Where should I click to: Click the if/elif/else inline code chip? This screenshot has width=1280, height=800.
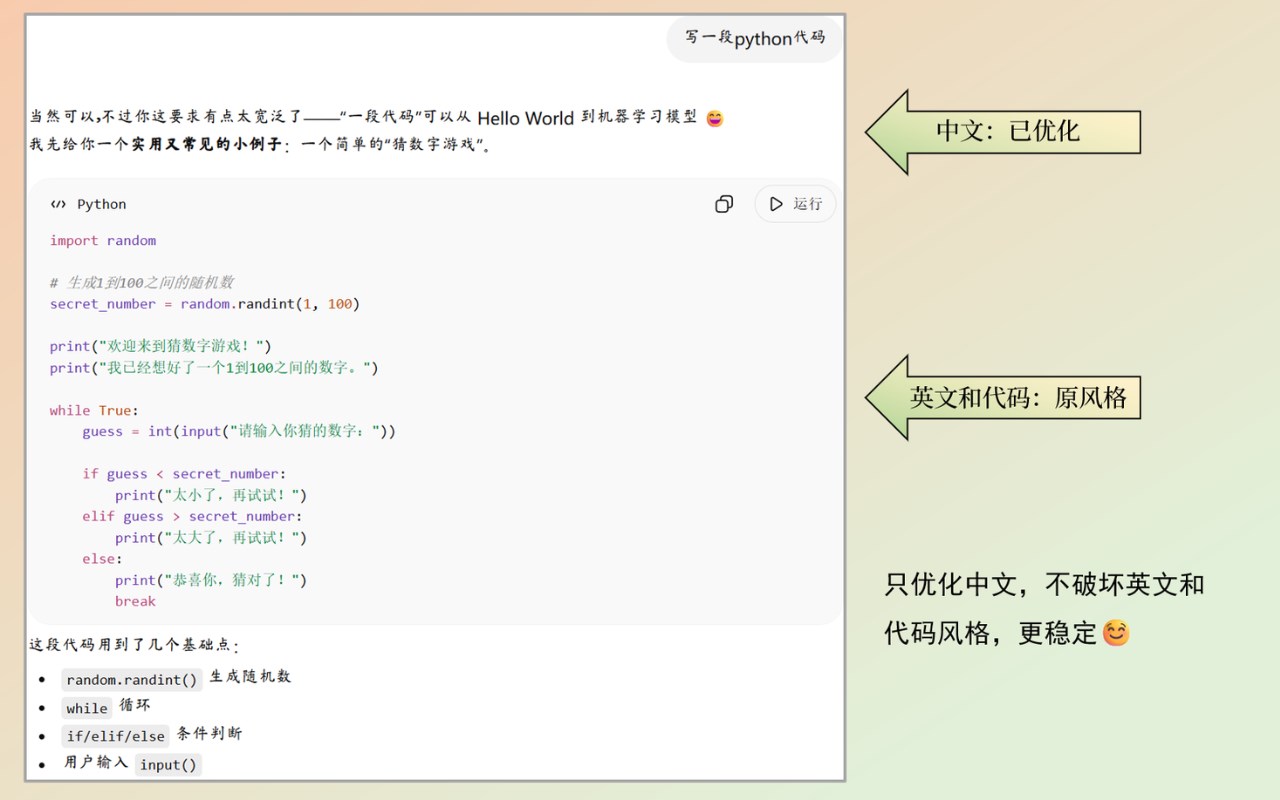click(x=115, y=736)
